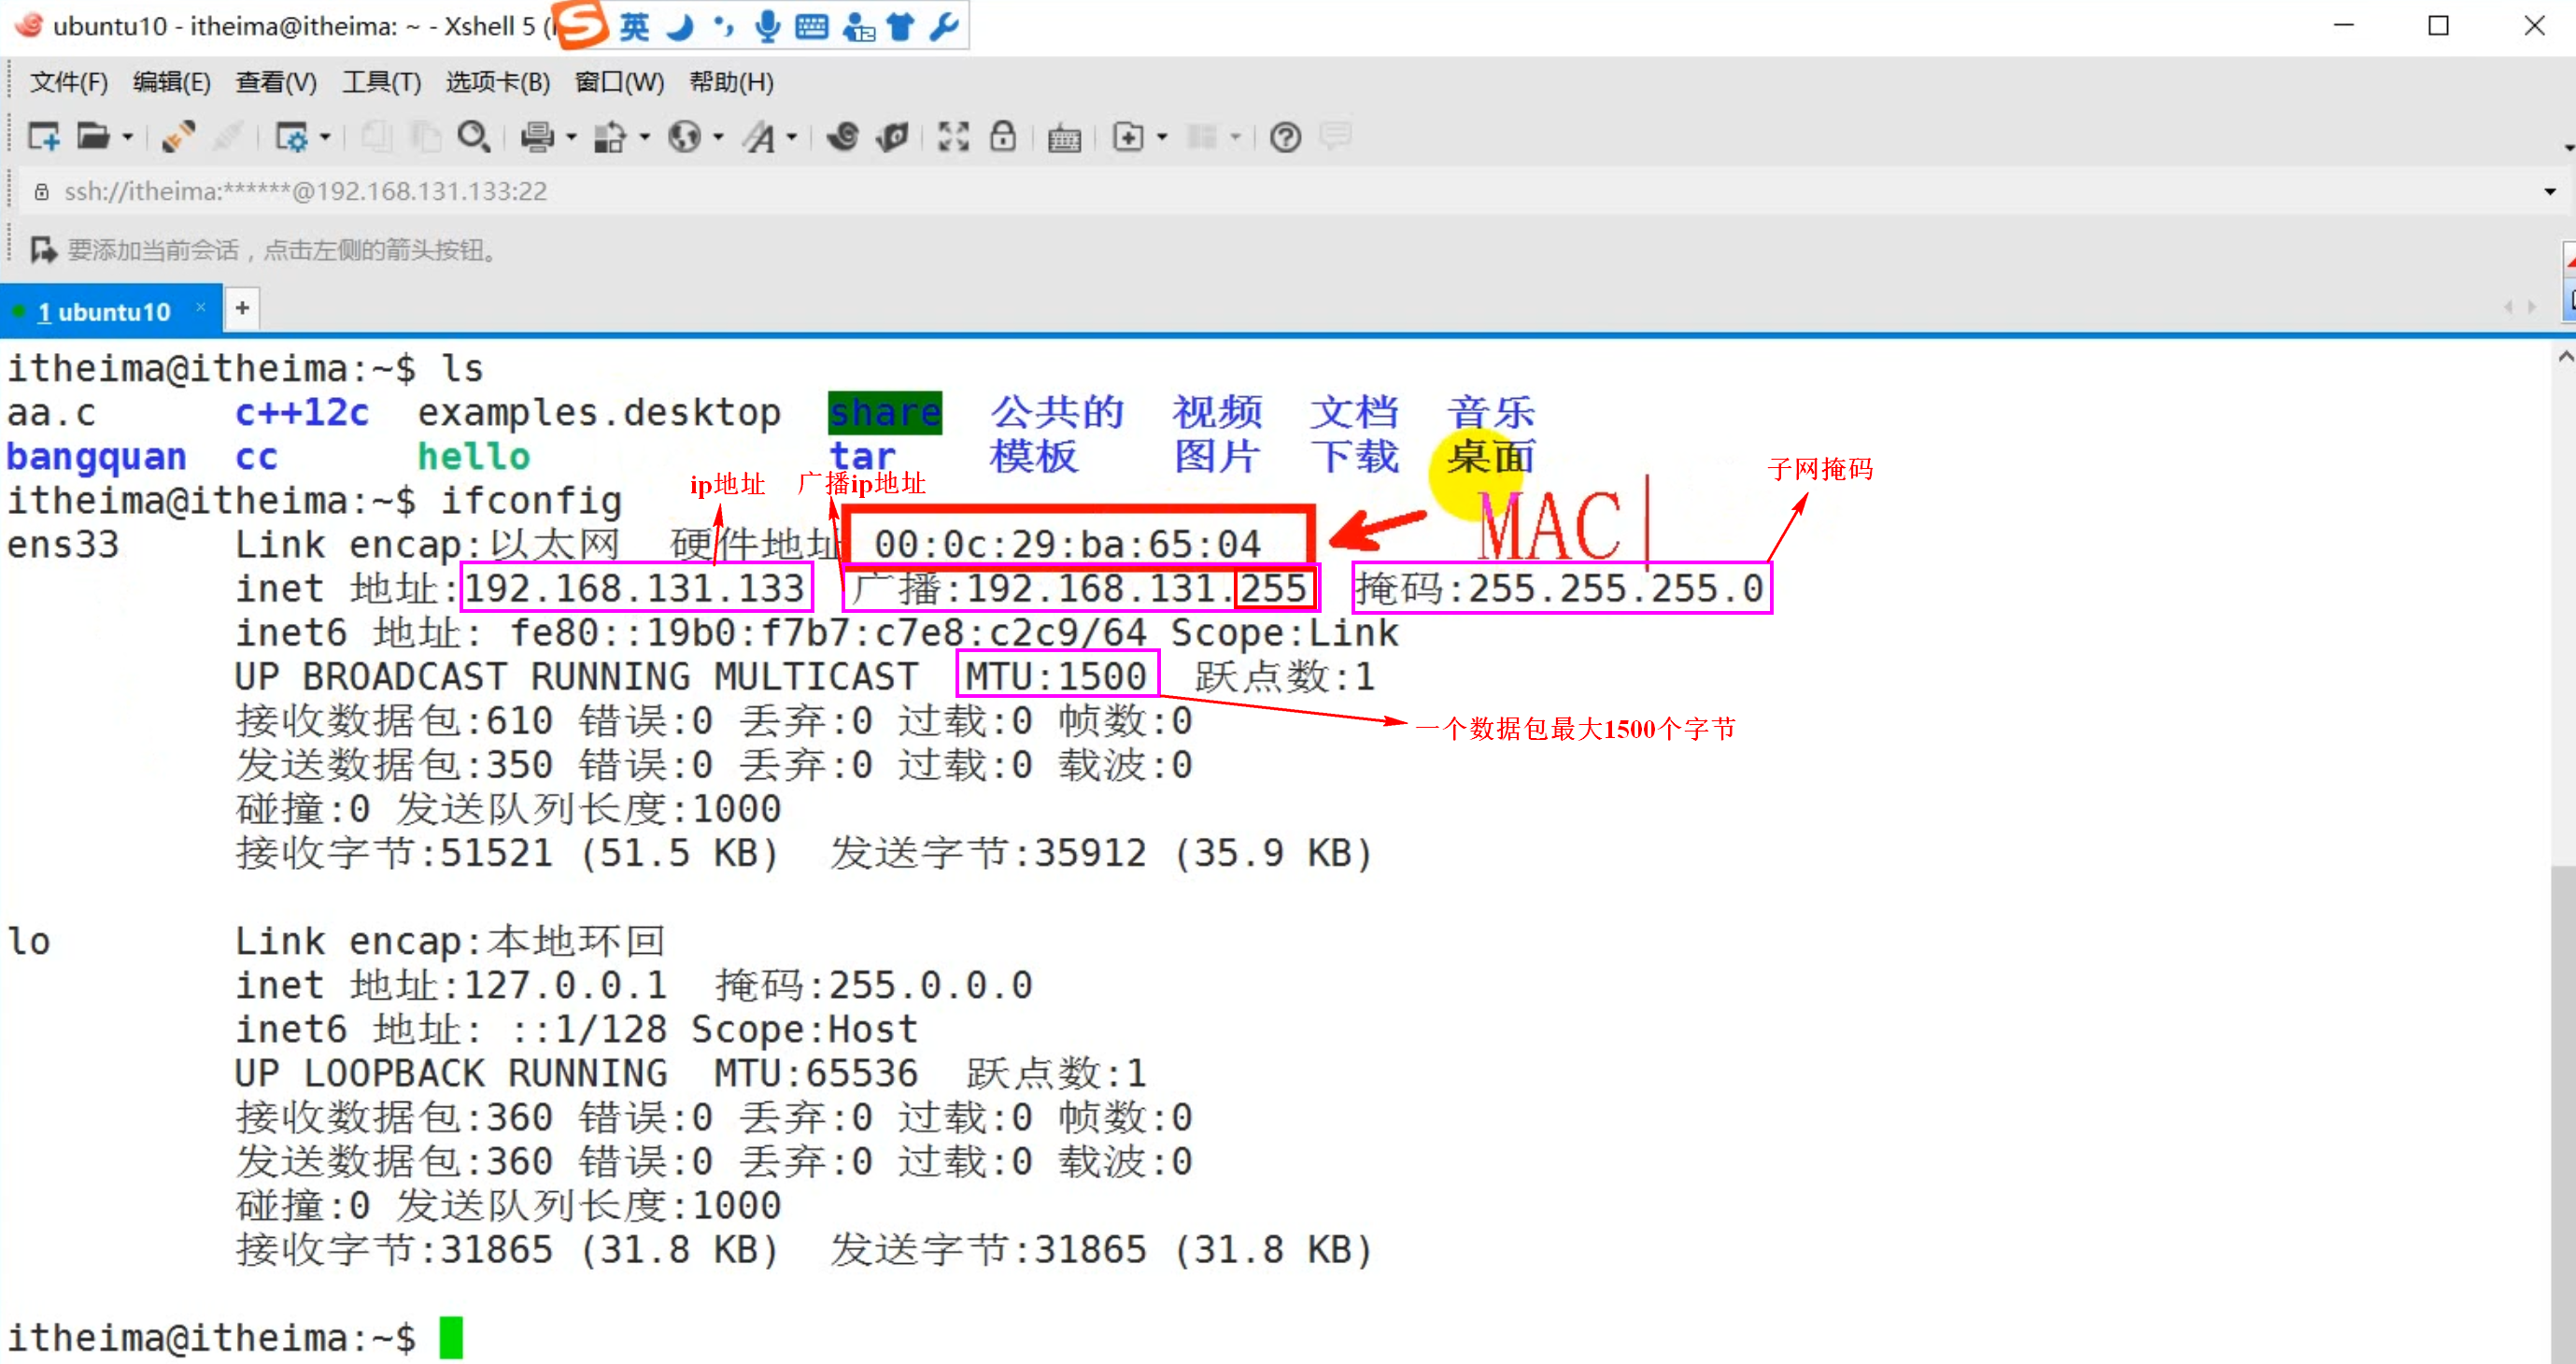
Task: Start Sogou voice input via microphone icon
Action: 767,26
